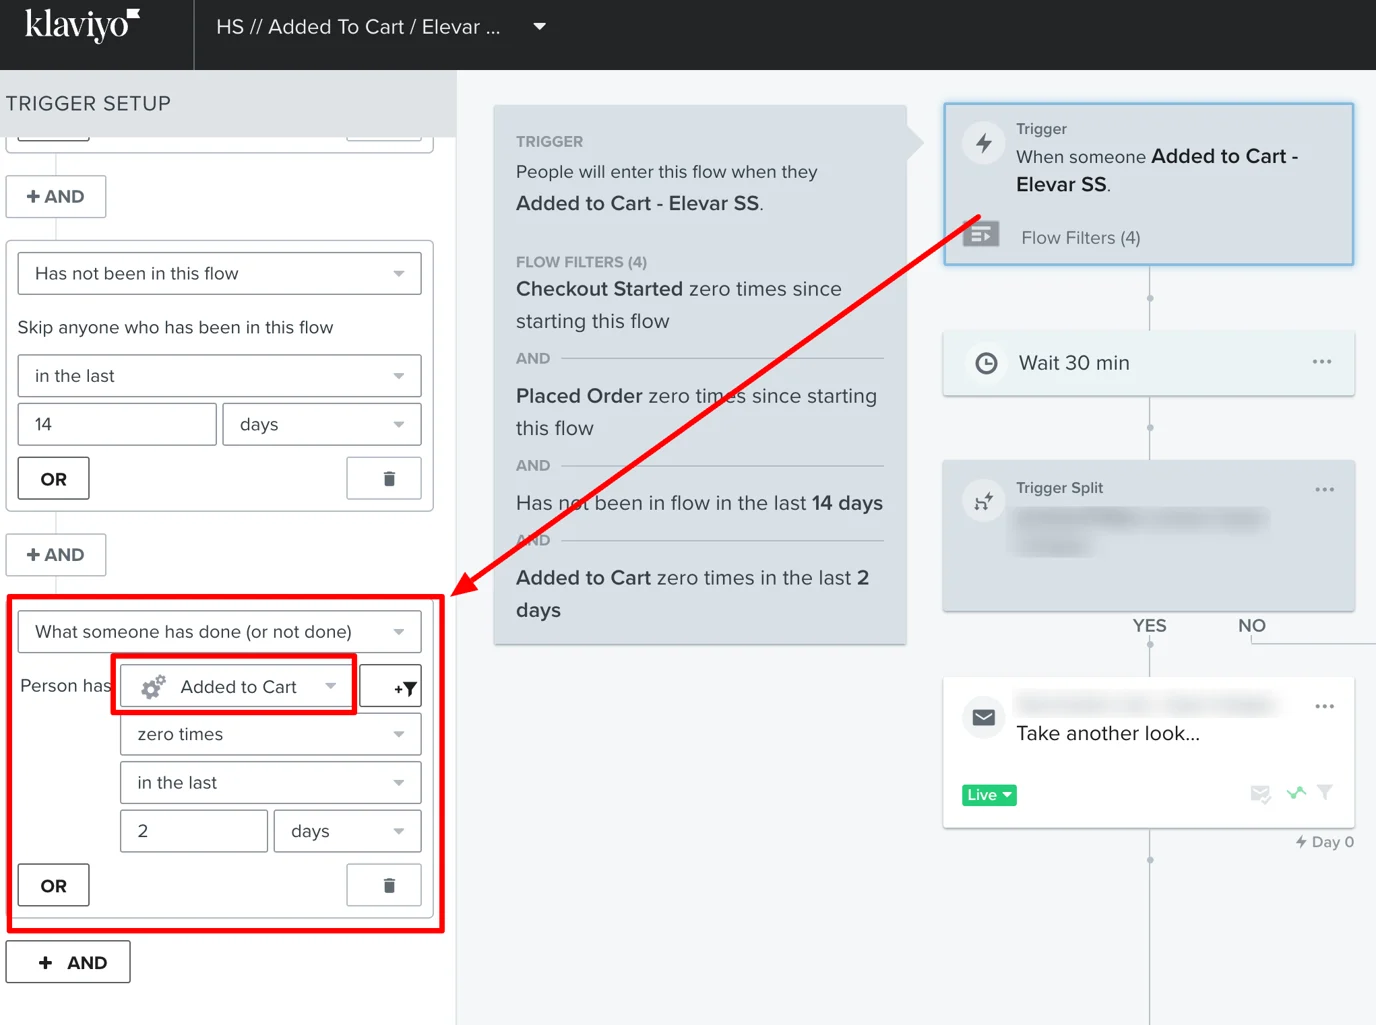The height and width of the screenshot is (1025, 1376).
Task: Click the filter funnel icon on email card
Action: point(1325,793)
